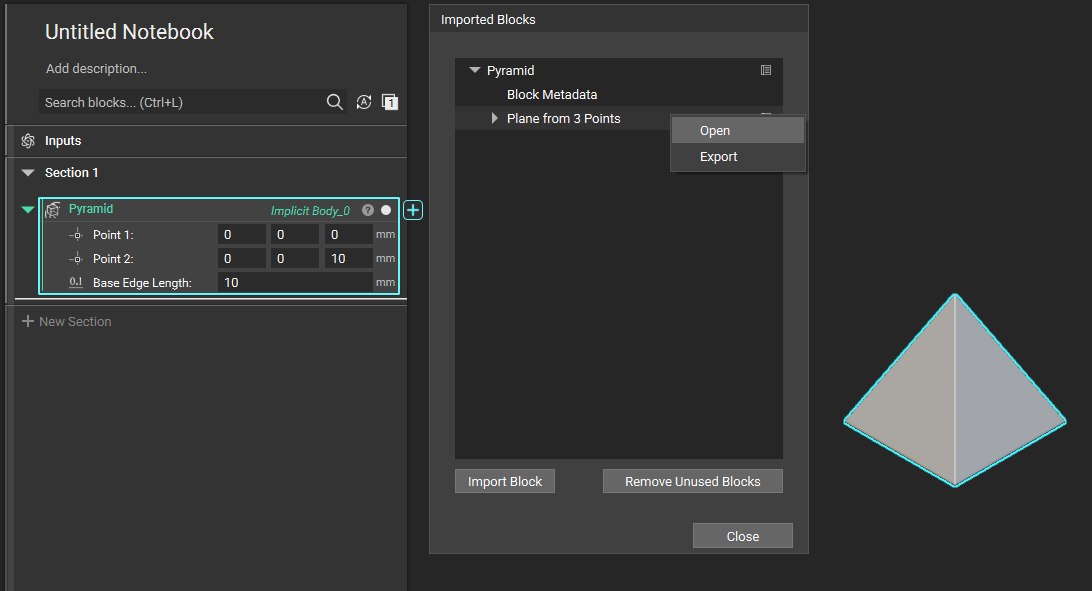The image size is (1092, 591).
Task: Toggle Pyramid block visibility dot
Action: pyautogui.click(x=386, y=210)
